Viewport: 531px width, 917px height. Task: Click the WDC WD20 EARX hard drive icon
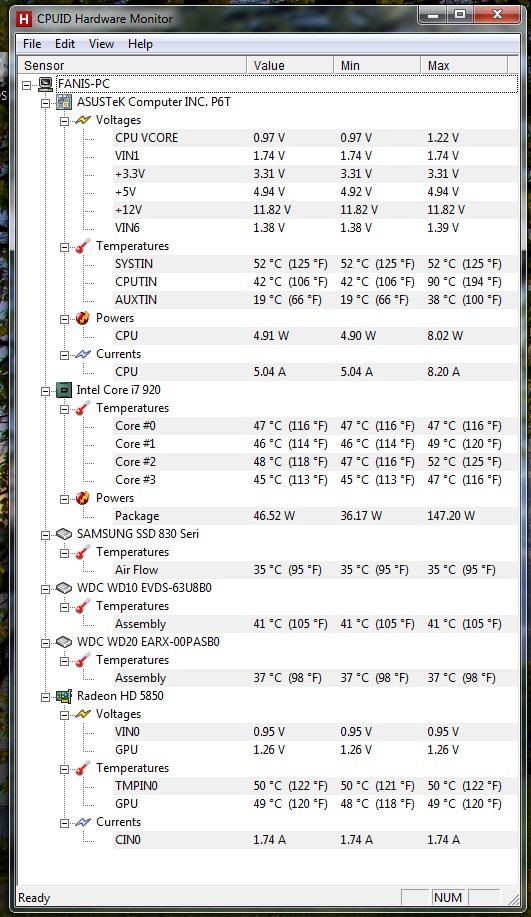coord(64,642)
